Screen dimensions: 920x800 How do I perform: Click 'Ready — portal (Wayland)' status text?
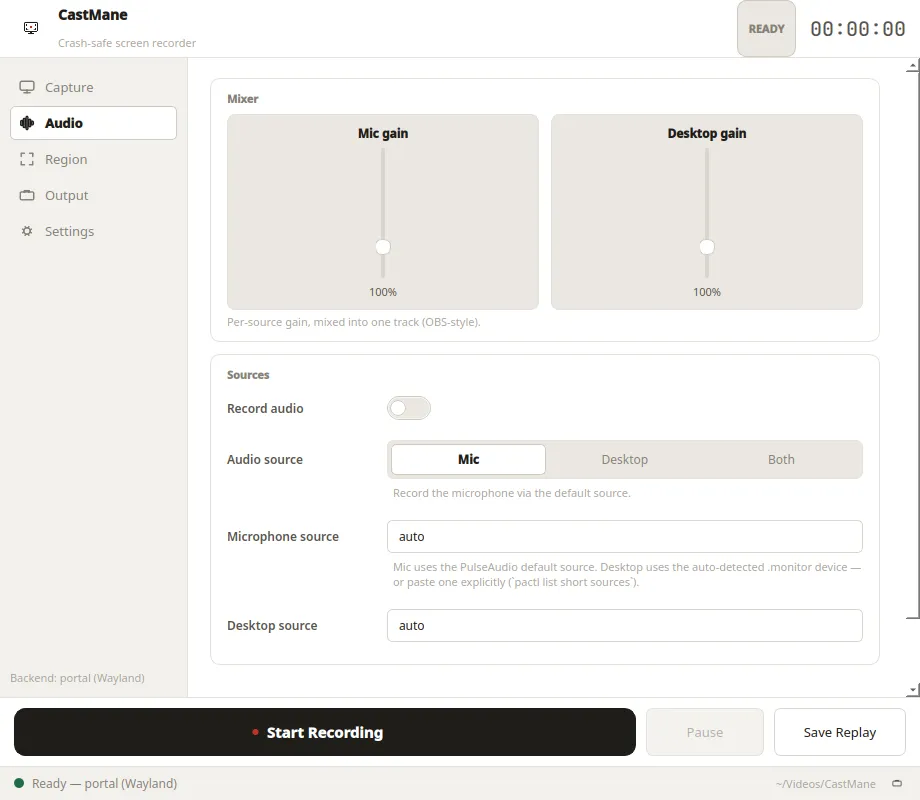click(104, 784)
